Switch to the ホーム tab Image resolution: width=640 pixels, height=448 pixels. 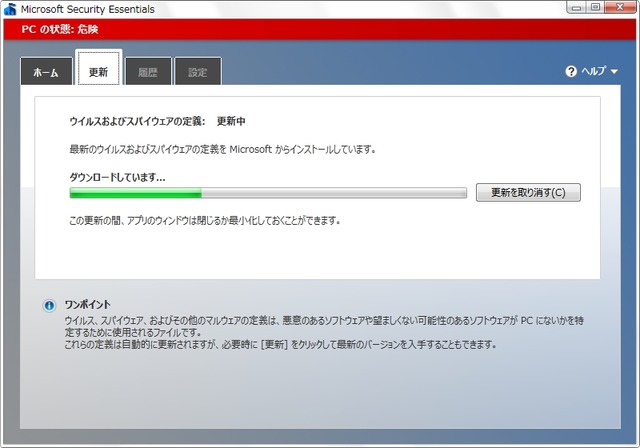tap(46, 72)
